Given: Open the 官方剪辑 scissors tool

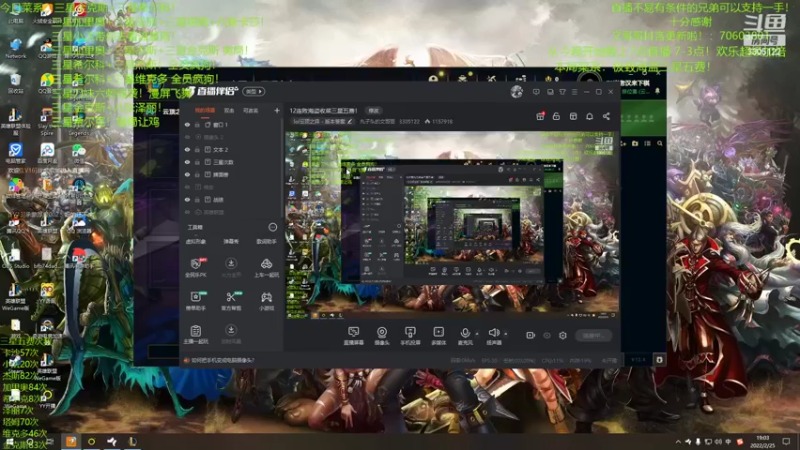Looking at the screenshot, I should pos(231,301).
